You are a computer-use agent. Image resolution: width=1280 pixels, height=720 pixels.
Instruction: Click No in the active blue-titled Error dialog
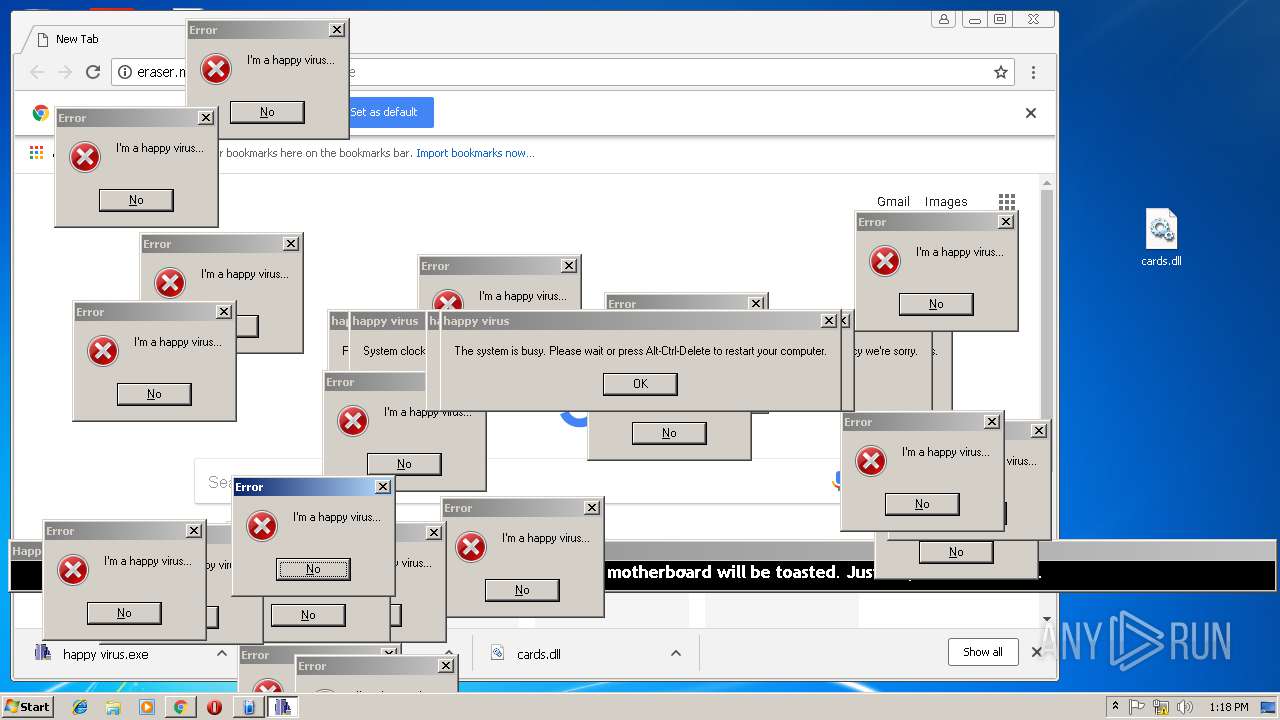(x=313, y=569)
